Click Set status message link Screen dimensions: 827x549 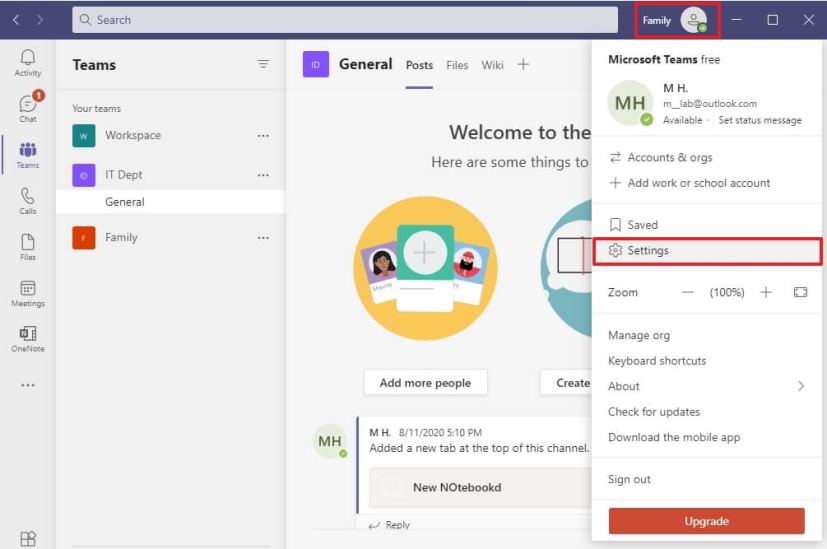(759, 120)
